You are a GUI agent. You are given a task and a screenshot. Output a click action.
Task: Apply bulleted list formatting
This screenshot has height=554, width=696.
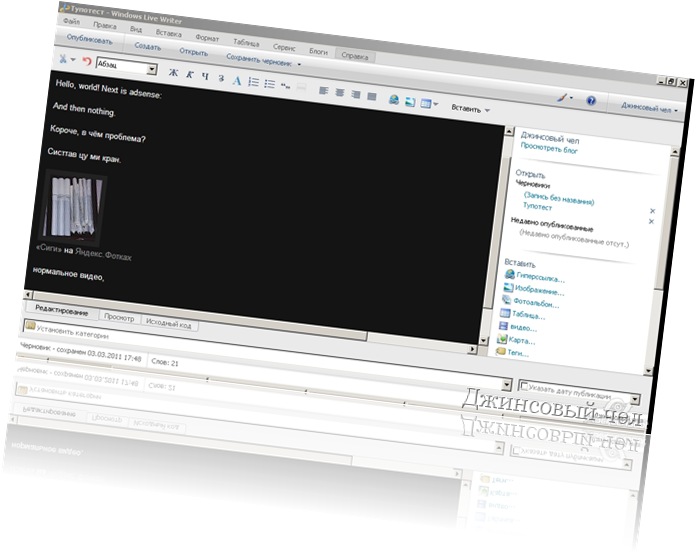coord(269,84)
